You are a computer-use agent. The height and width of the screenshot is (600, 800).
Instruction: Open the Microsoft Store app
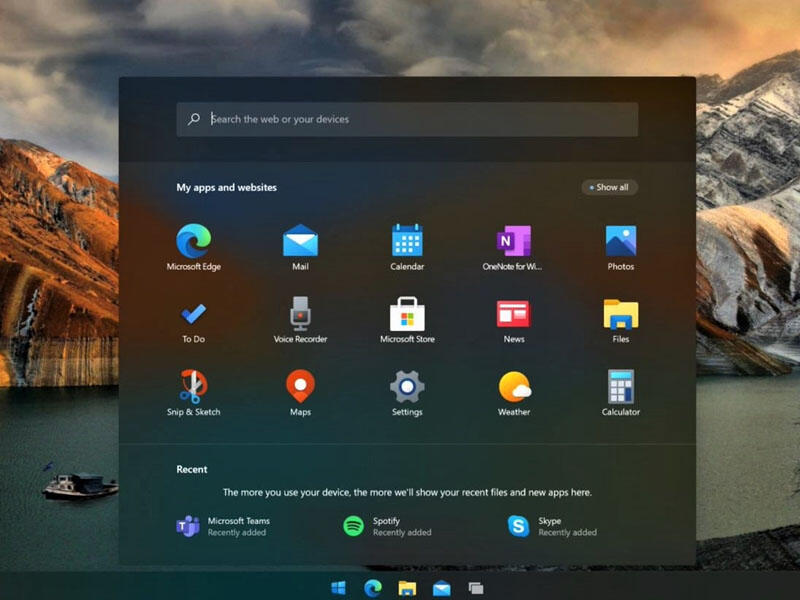[407, 315]
